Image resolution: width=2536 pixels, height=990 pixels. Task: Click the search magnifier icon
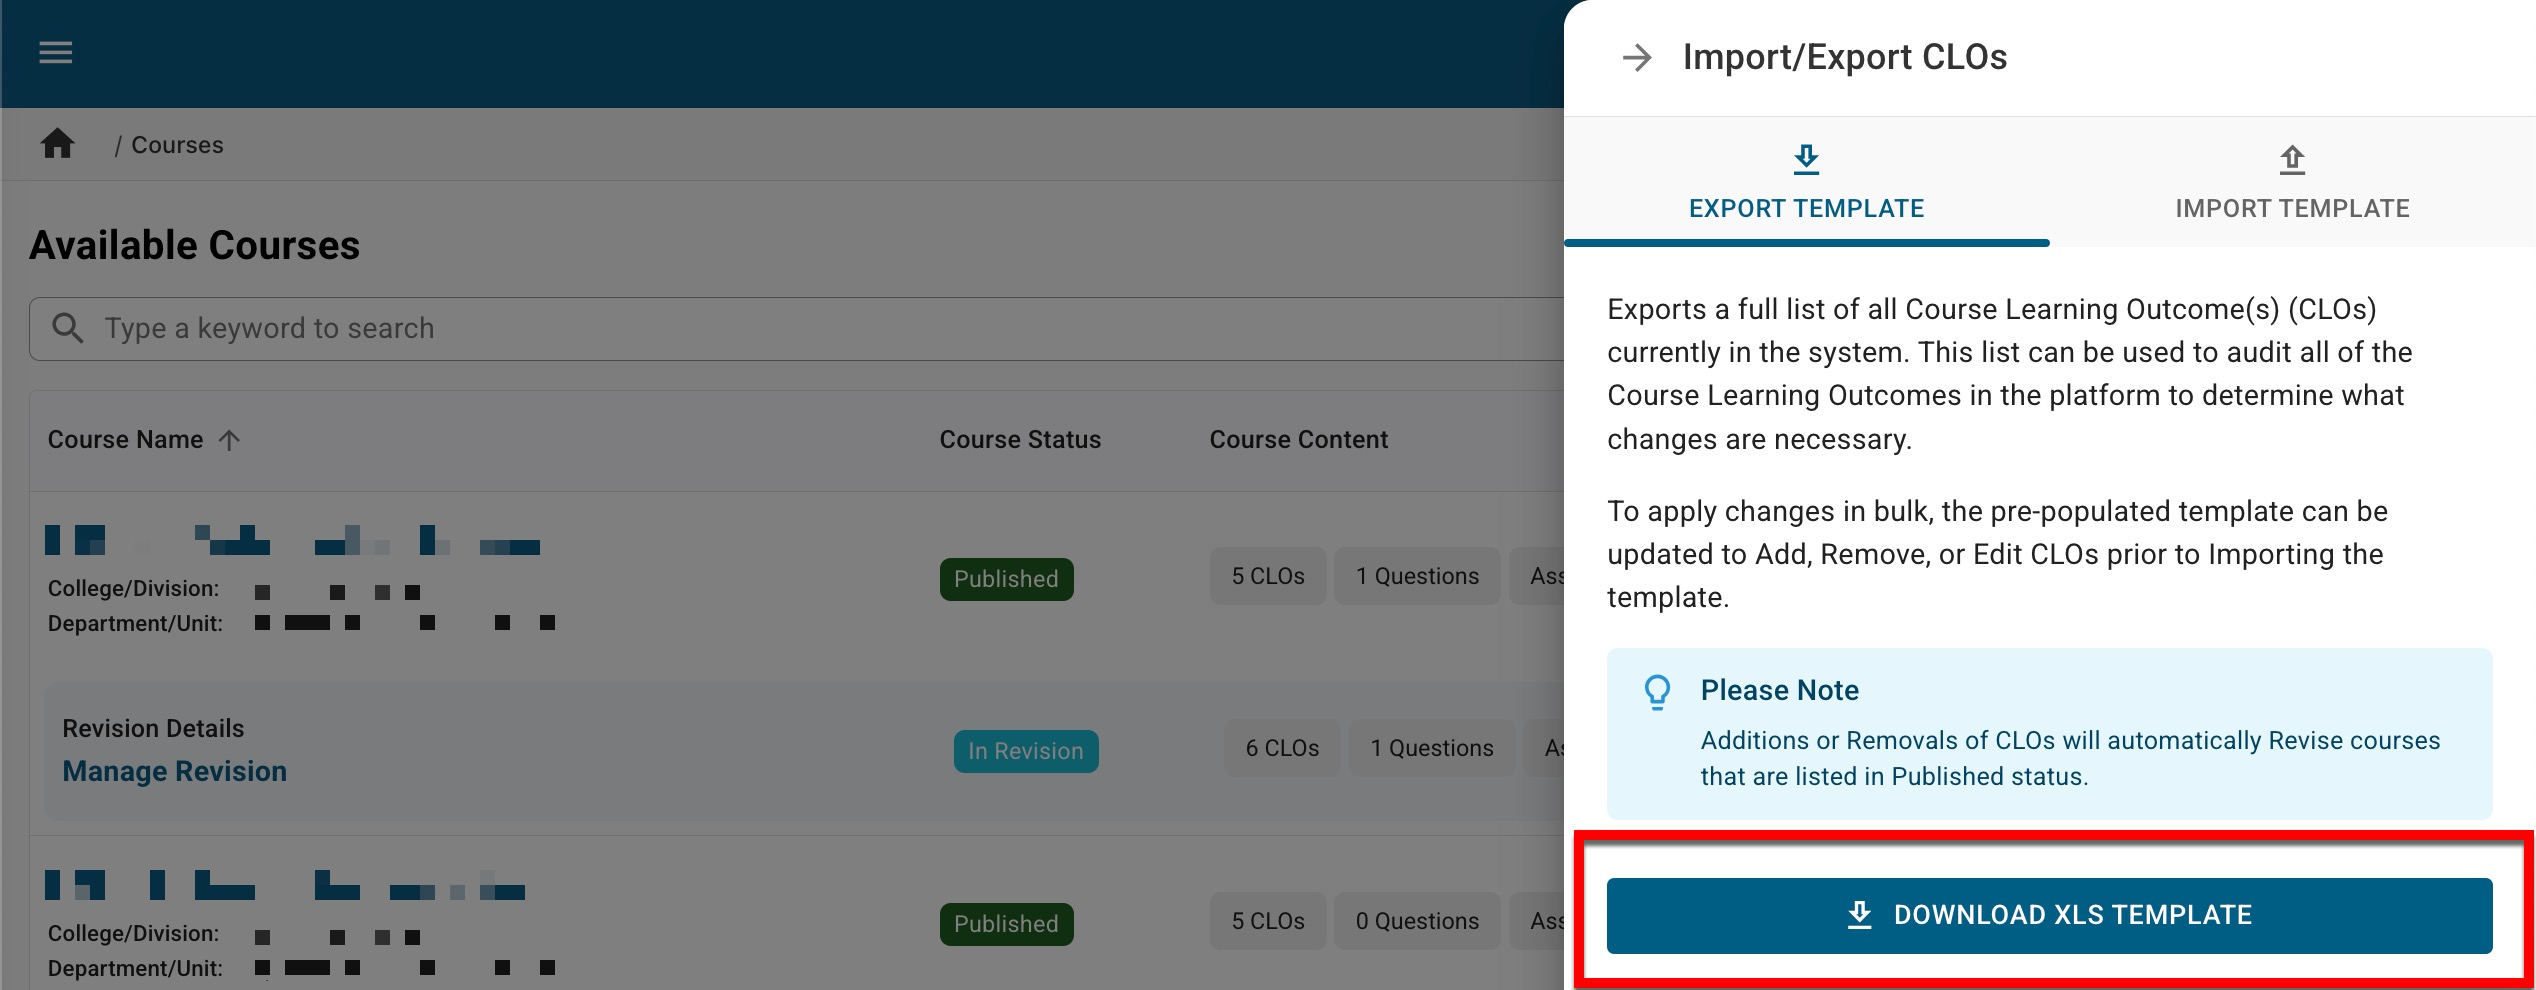pyautogui.click(x=67, y=328)
